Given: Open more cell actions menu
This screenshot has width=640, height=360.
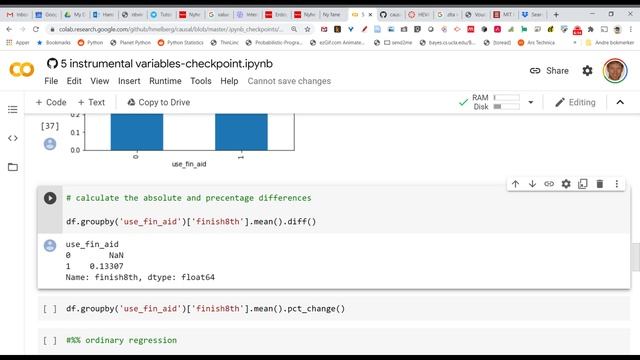Looking at the screenshot, I should 616,184.
